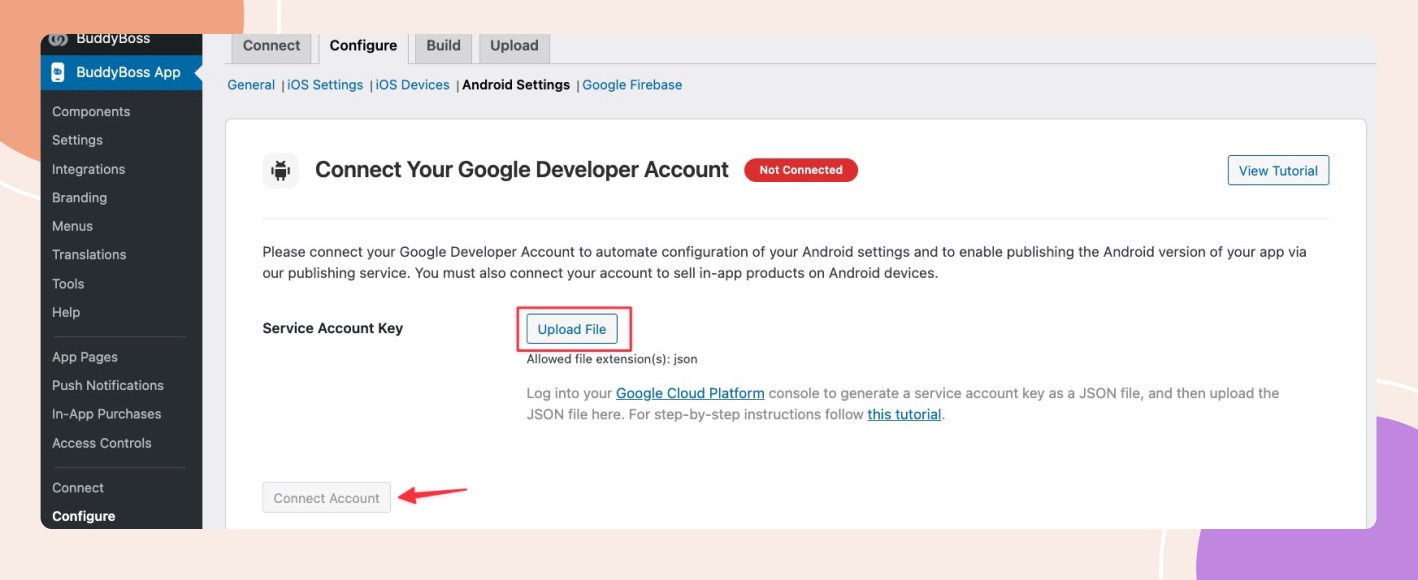Open the Google Firebase sub-tab
This screenshot has width=1418, height=580.
(632, 85)
